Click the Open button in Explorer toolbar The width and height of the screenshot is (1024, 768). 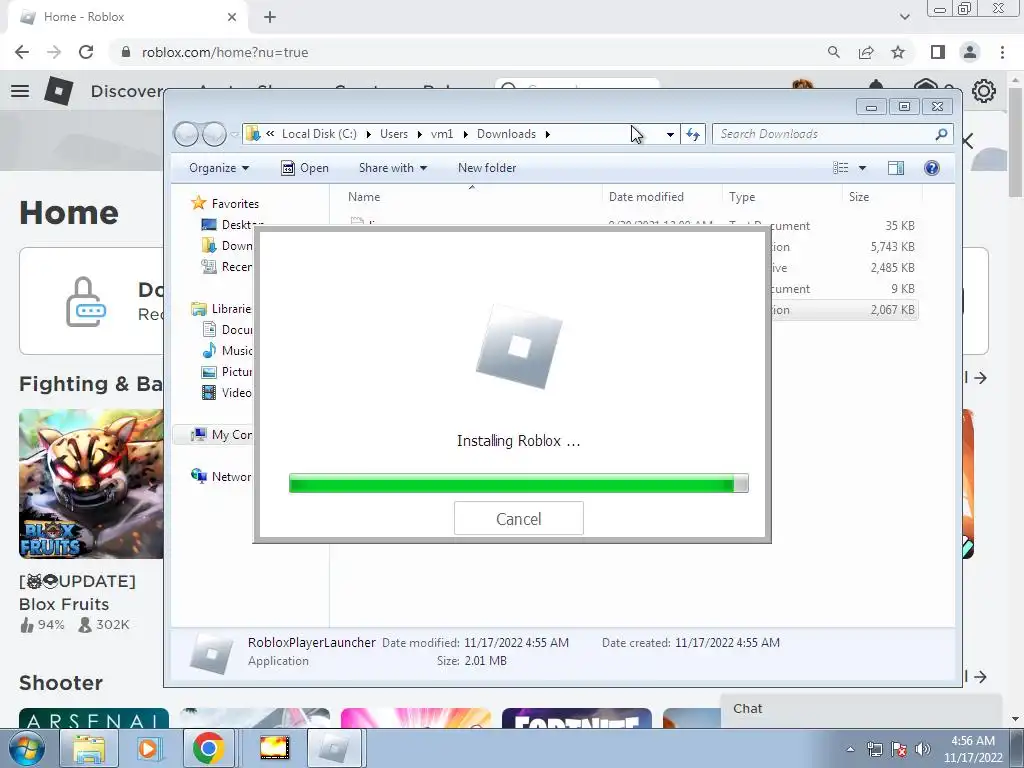(x=304, y=168)
